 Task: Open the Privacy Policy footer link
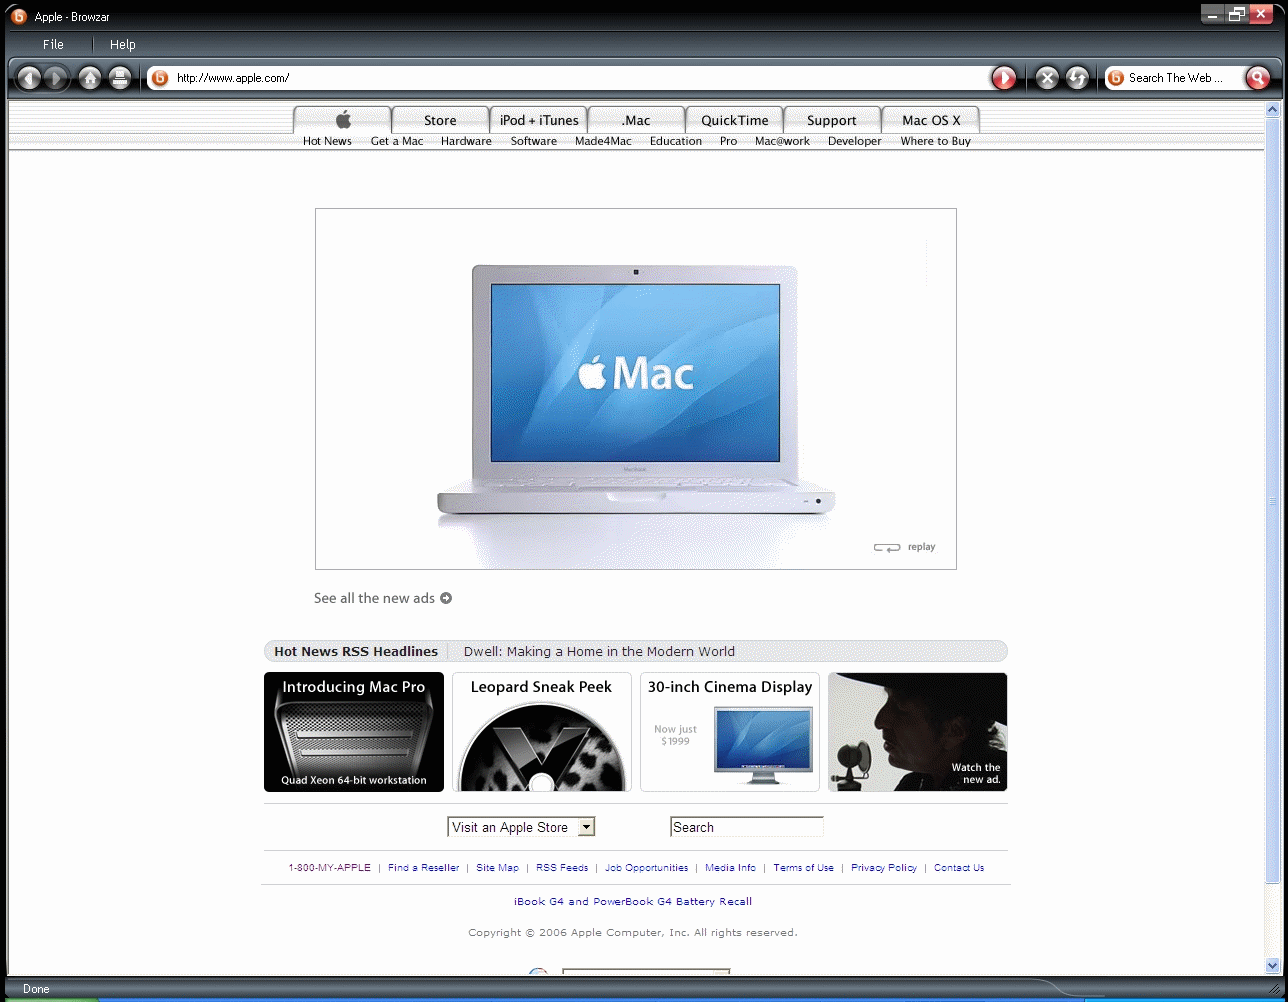[x=884, y=868]
